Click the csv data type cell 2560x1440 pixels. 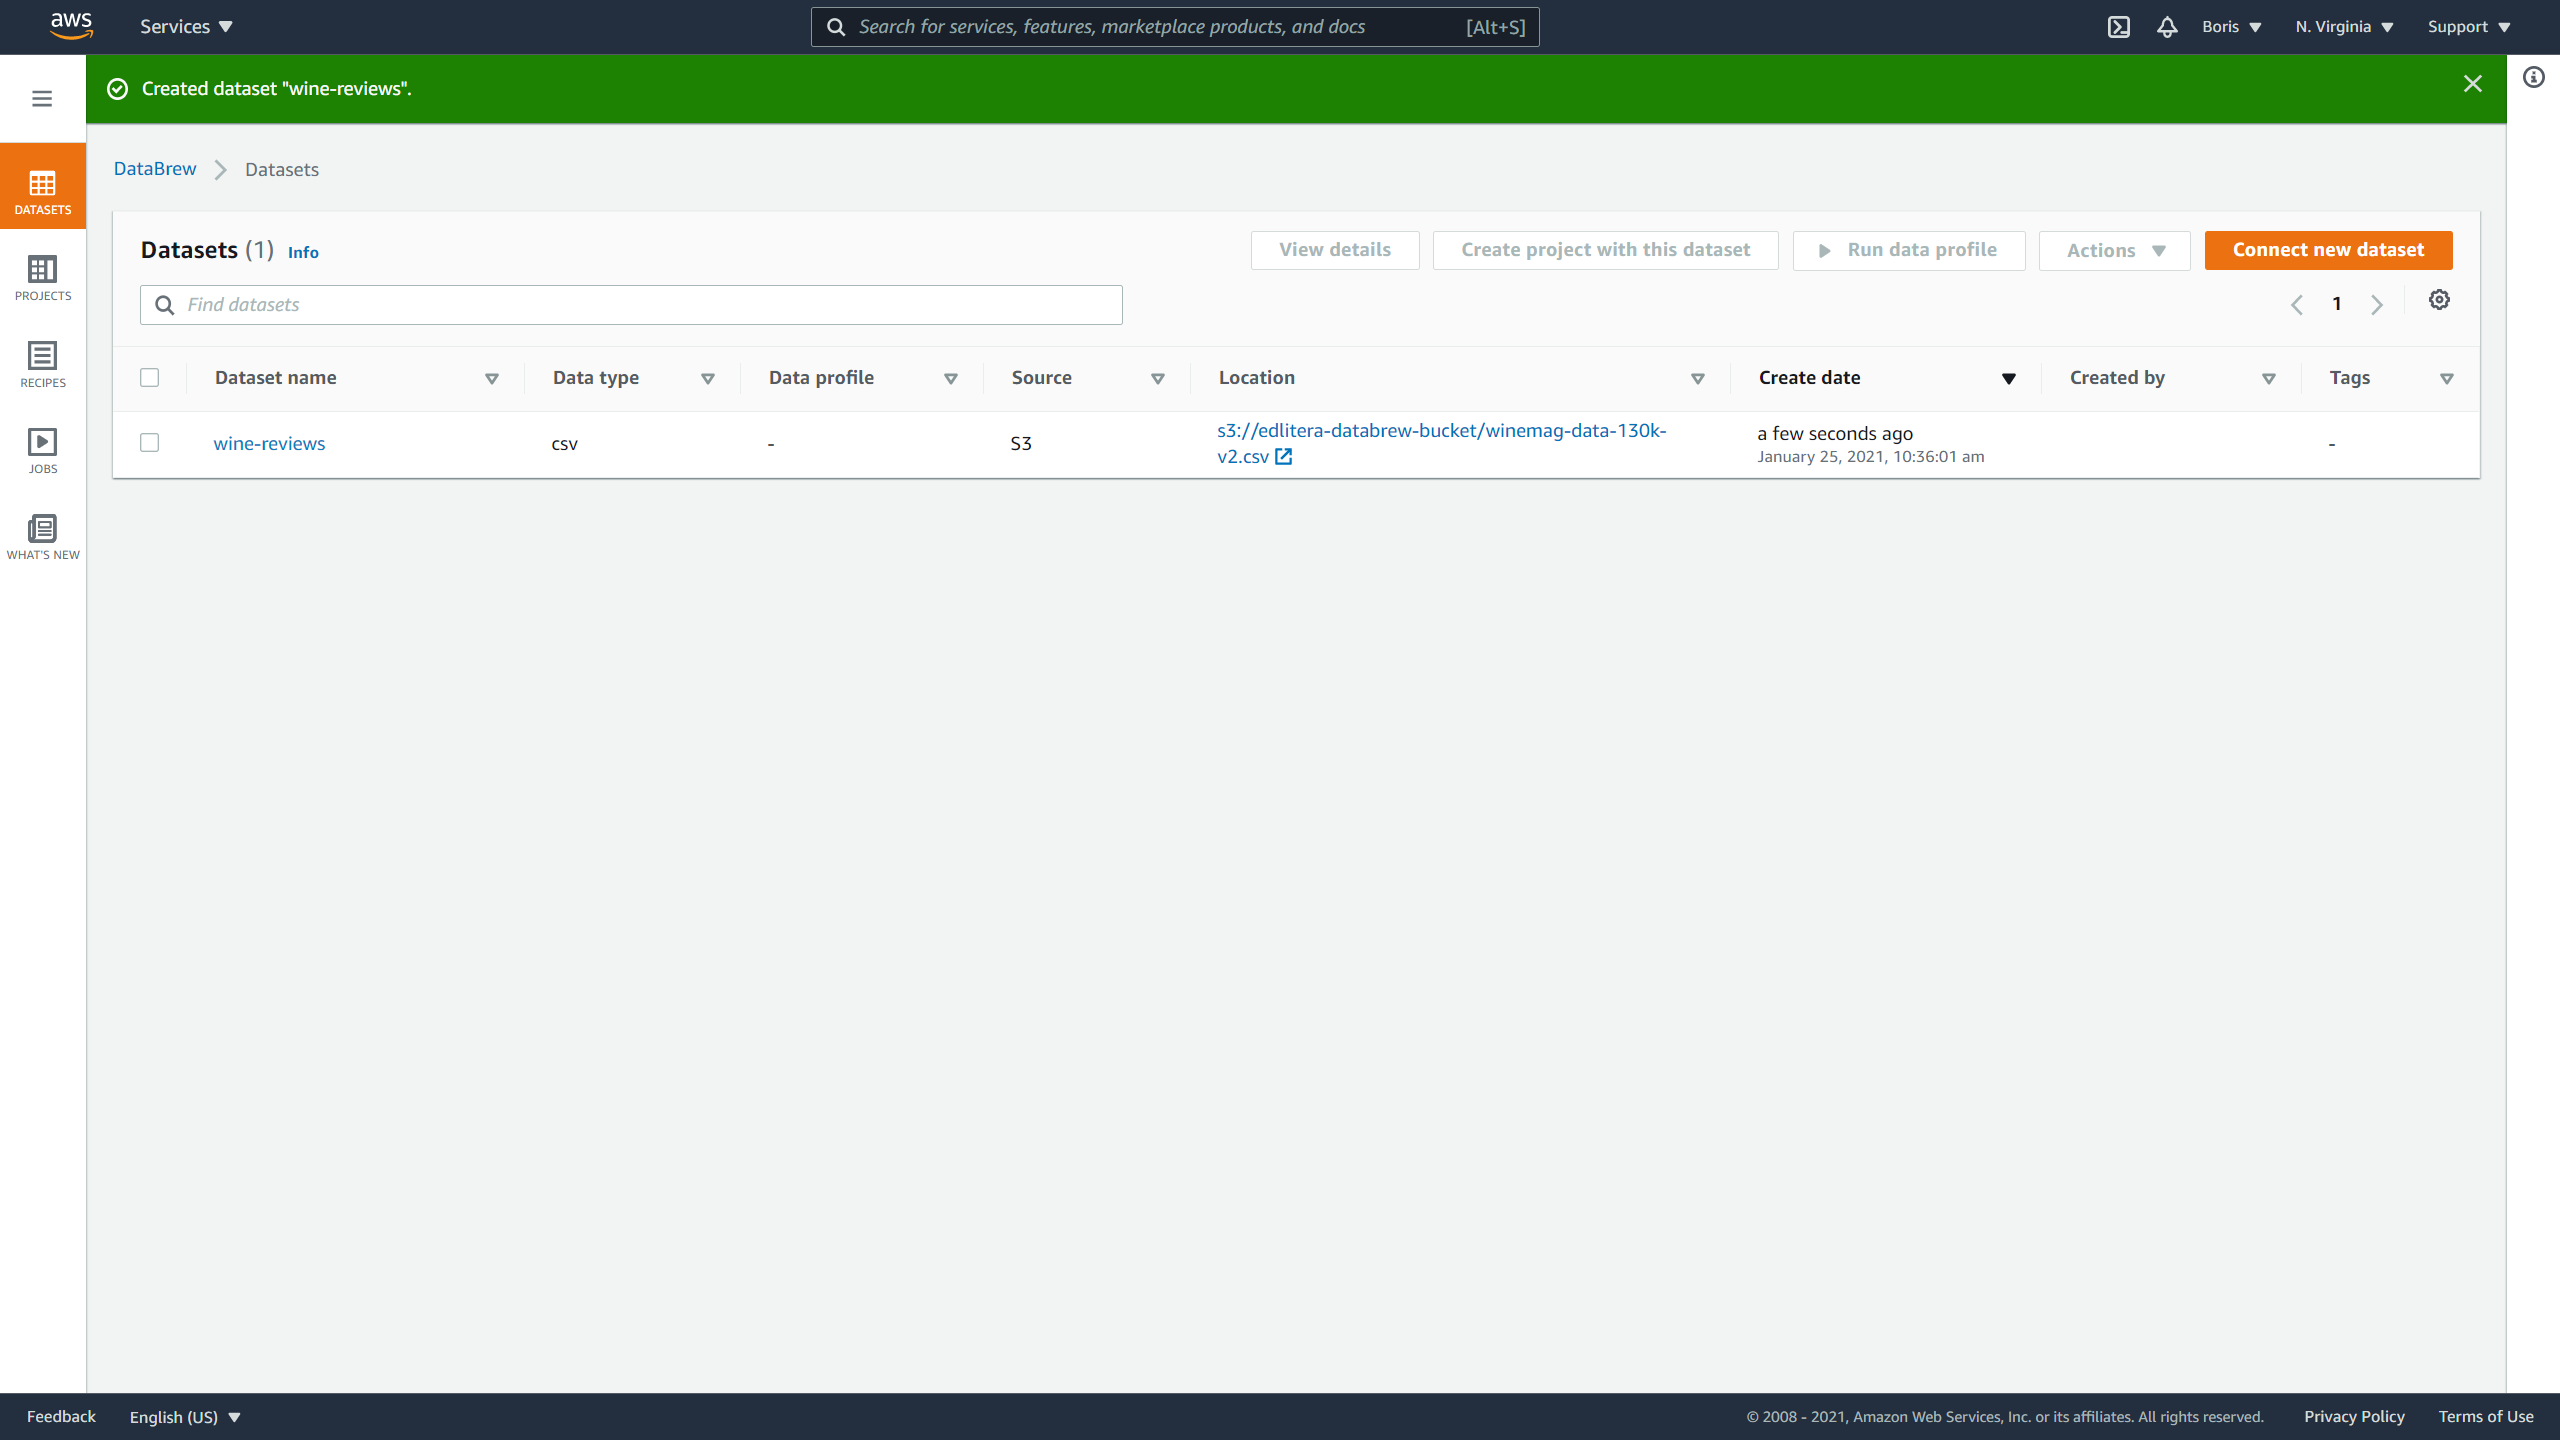[565, 444]
